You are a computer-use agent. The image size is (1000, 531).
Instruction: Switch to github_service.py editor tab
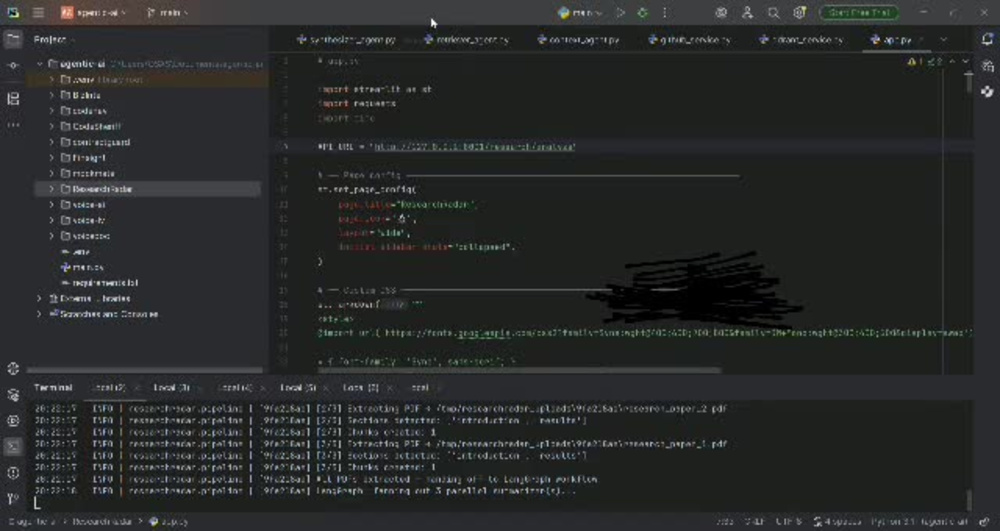(x=689, y=40)
